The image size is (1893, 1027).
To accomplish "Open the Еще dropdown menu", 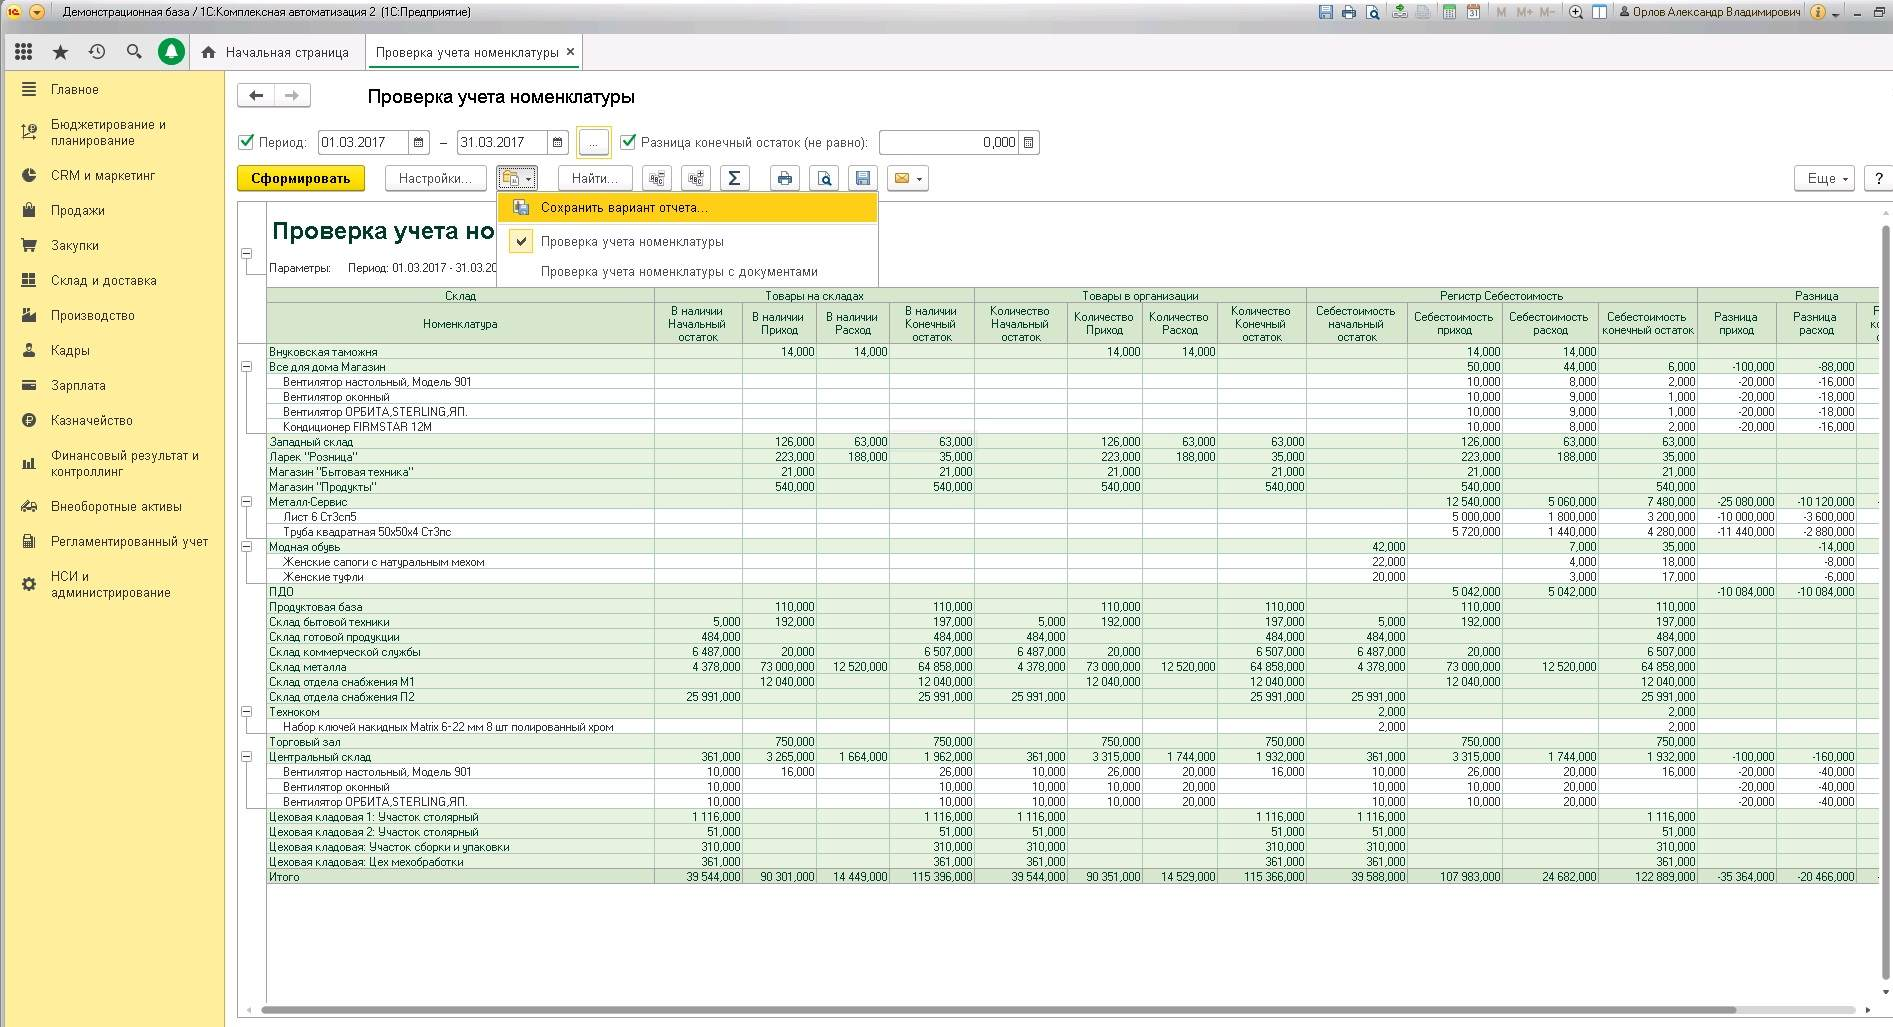I will click(1825, 178).
